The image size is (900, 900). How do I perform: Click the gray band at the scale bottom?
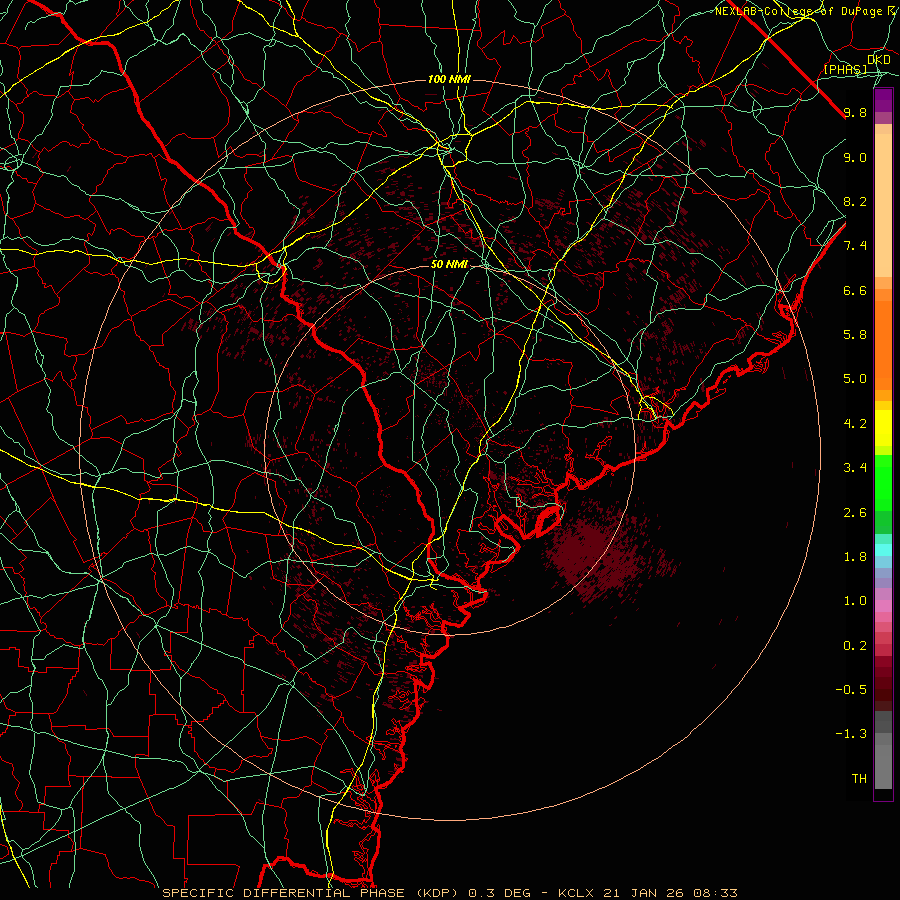click(883, 751)
